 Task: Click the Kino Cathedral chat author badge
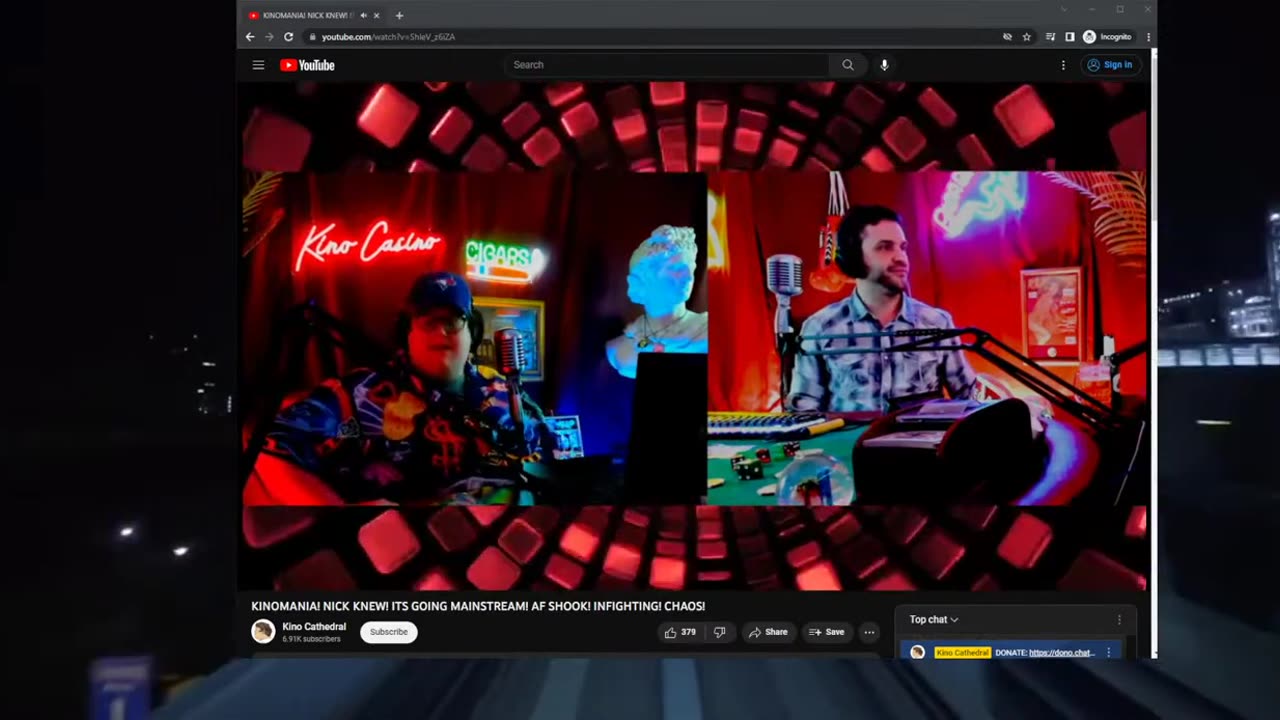click(962, 653)
